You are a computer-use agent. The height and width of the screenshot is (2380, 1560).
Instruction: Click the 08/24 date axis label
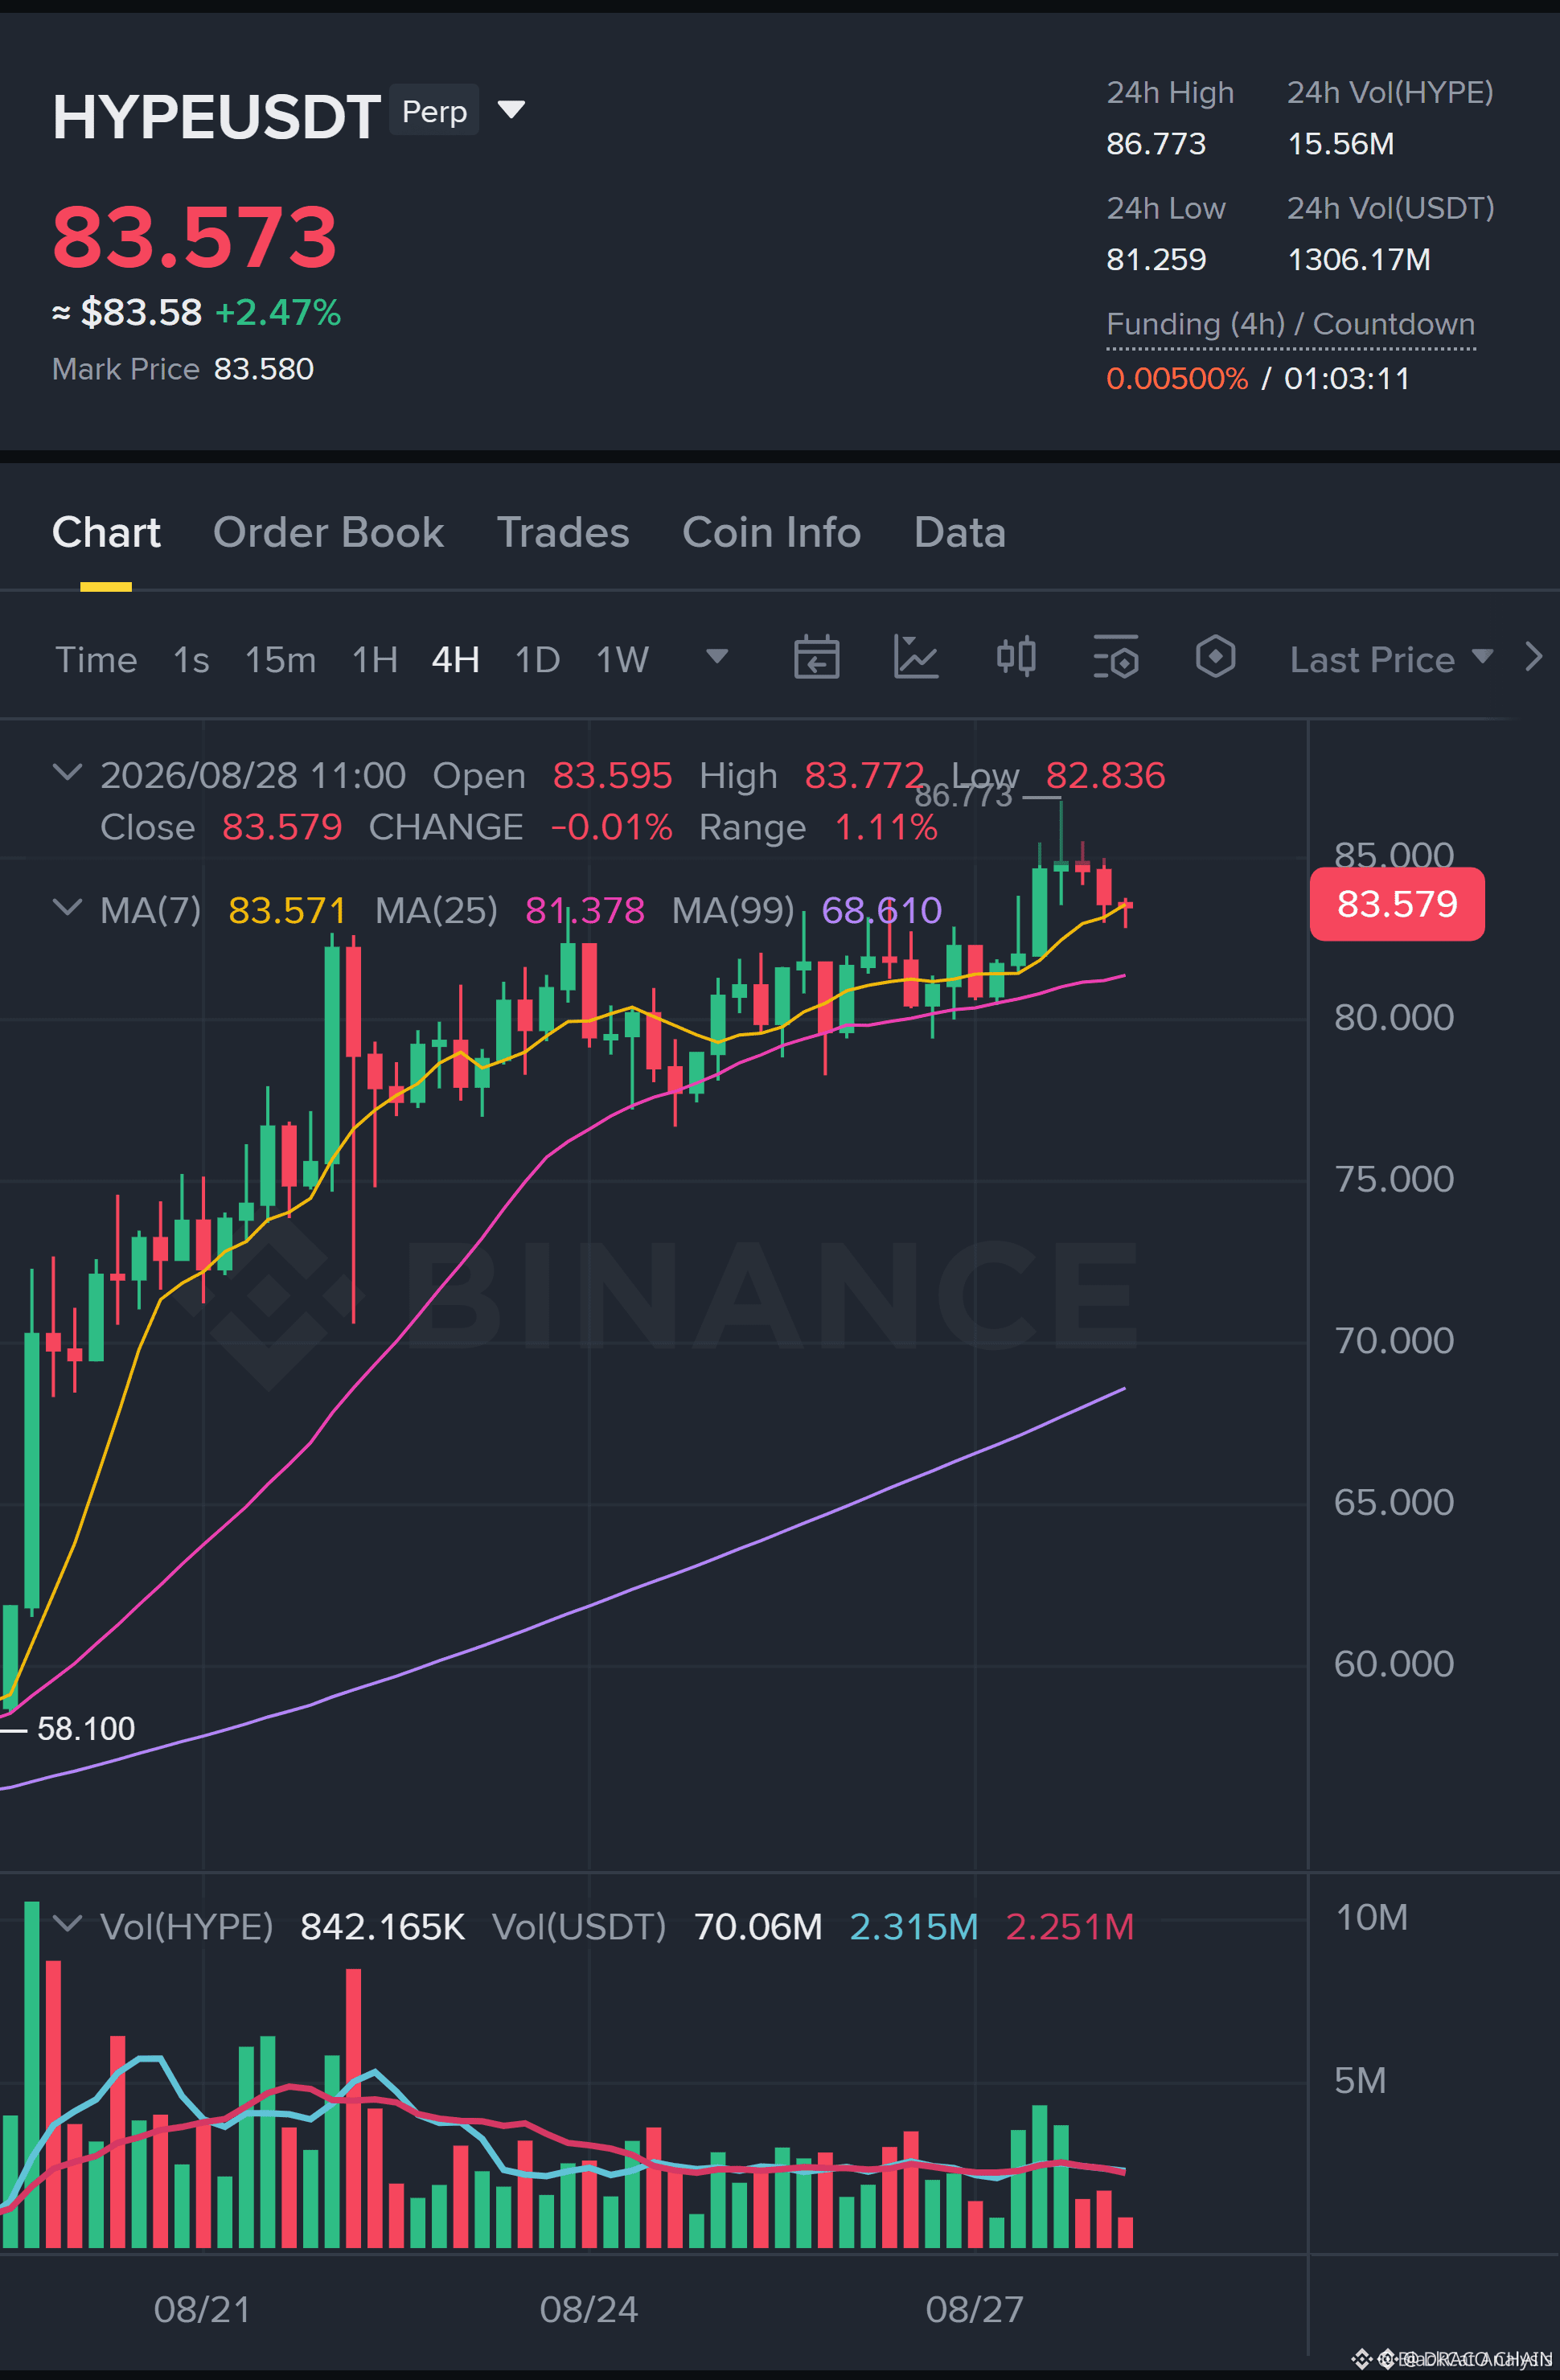pyautogui.click(x=588, y=2309)
